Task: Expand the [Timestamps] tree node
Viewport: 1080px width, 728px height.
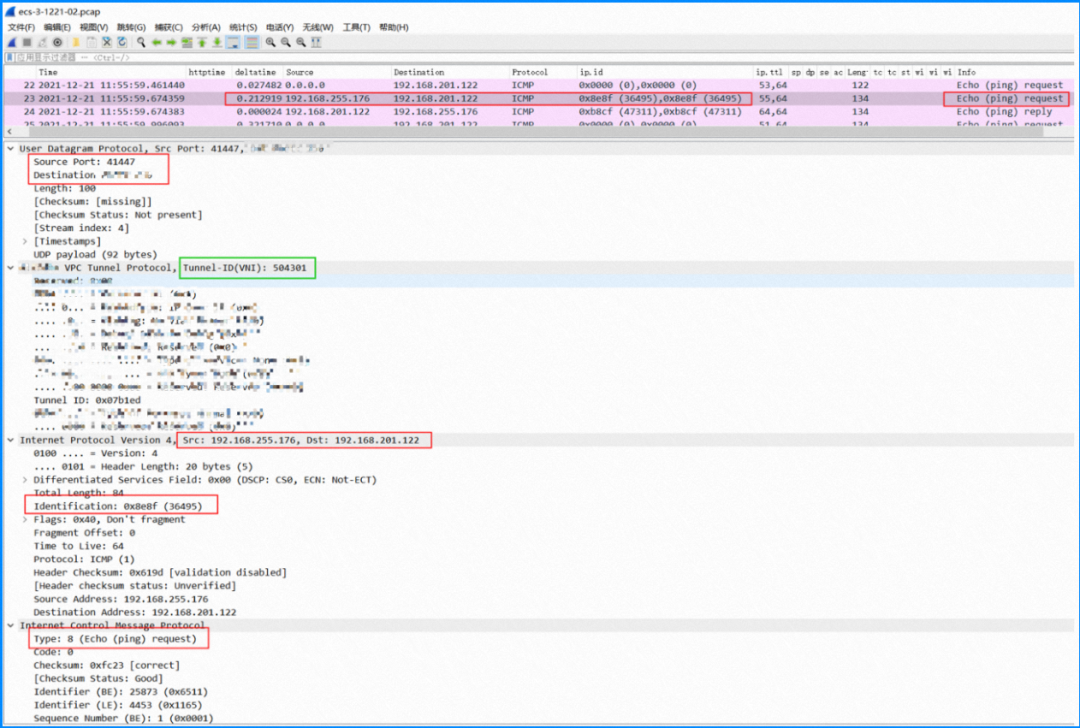Action: (25, 241)
